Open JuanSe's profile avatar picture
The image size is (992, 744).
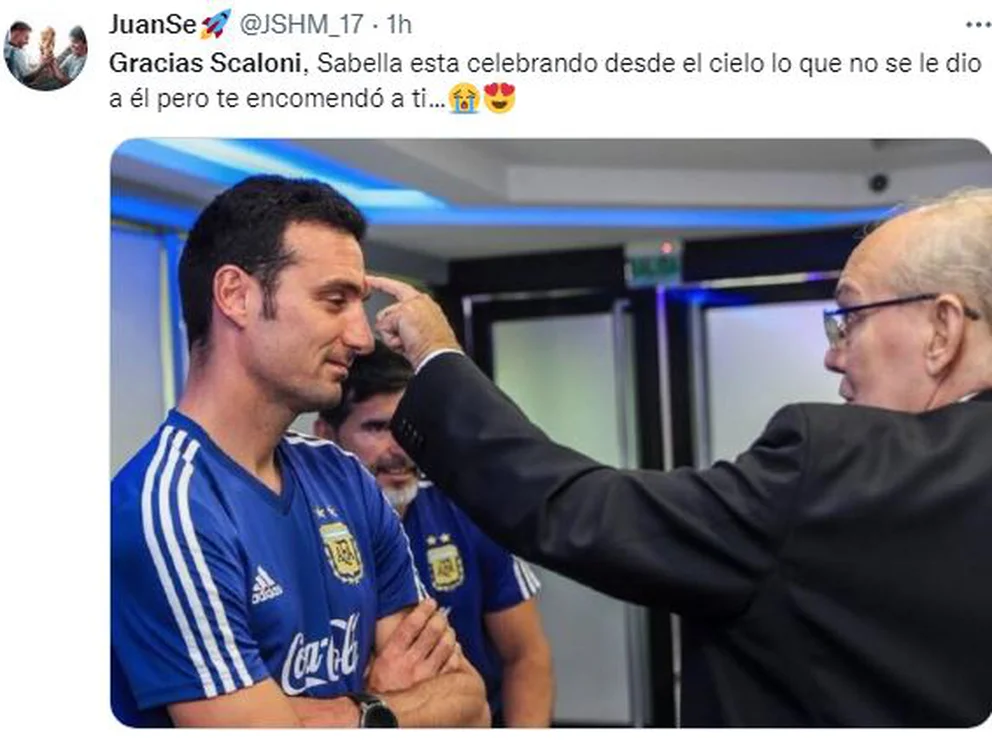click(x=46, y=54)
